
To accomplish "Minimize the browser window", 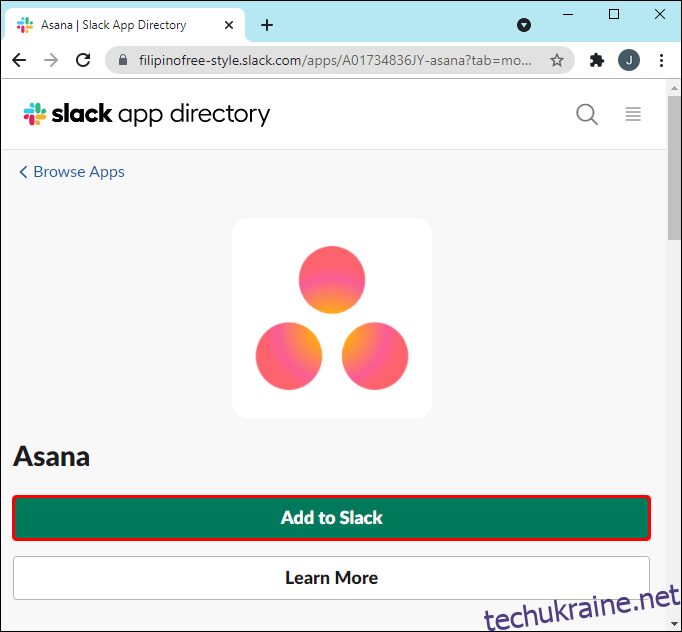I will (568, 14).
